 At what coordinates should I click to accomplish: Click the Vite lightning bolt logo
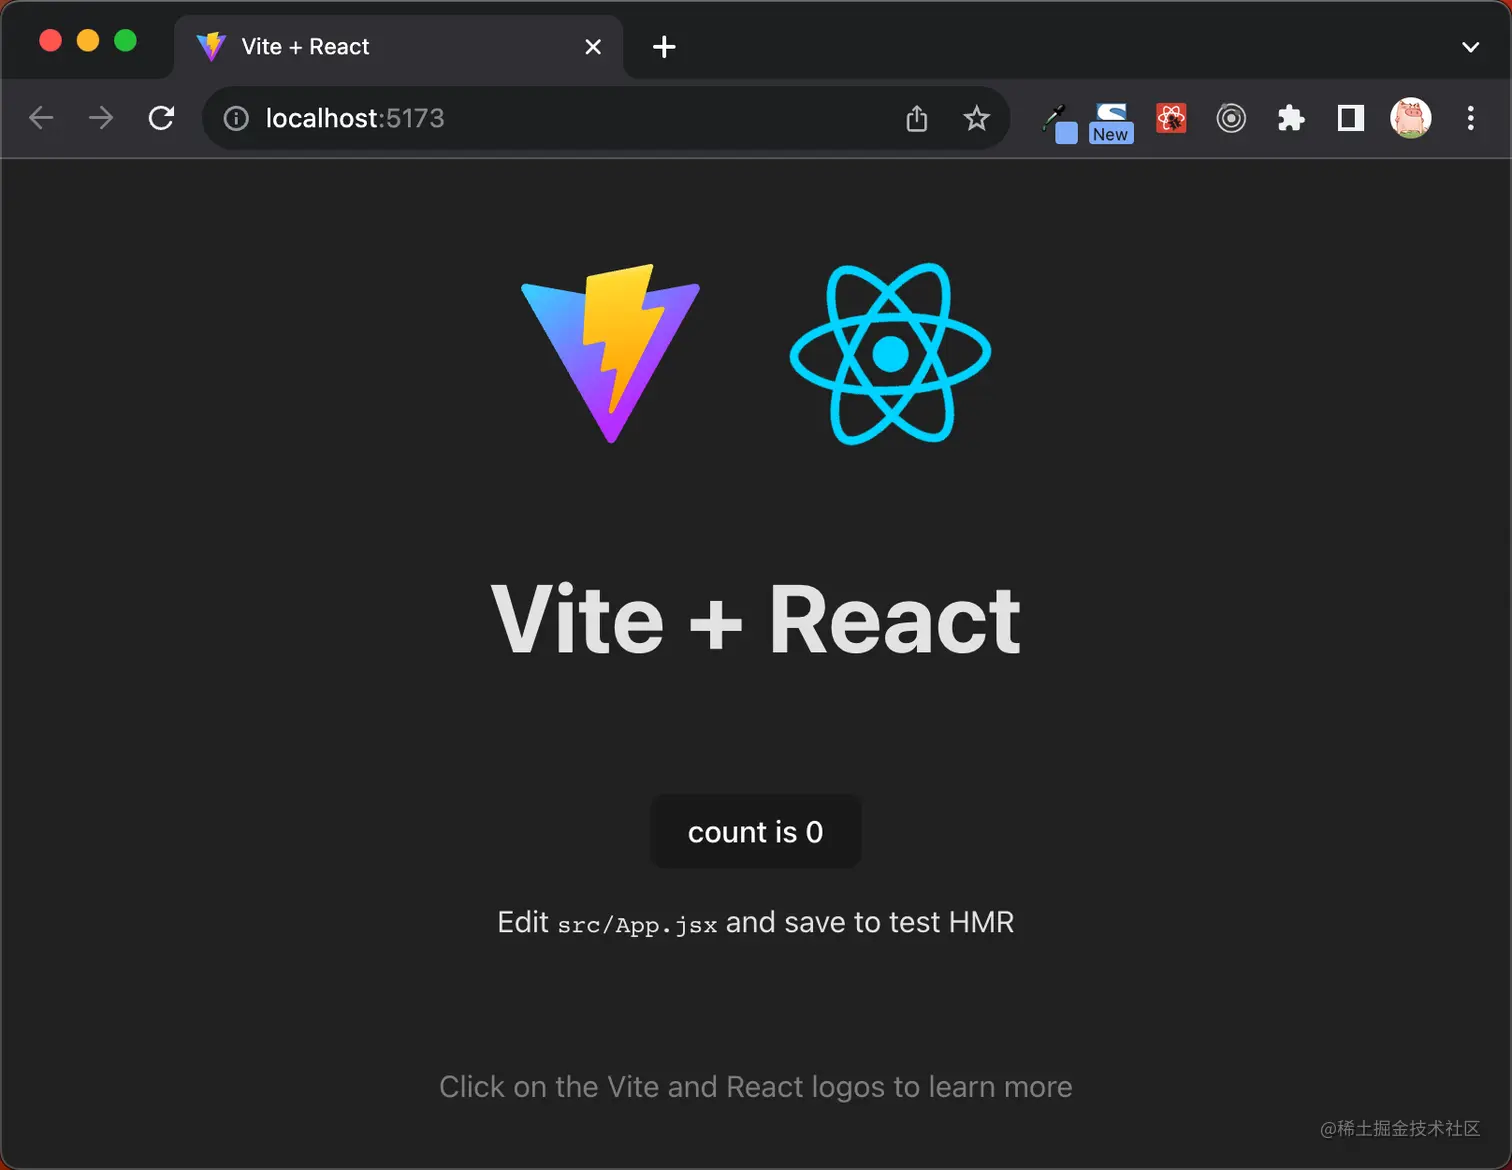(611, 353)
